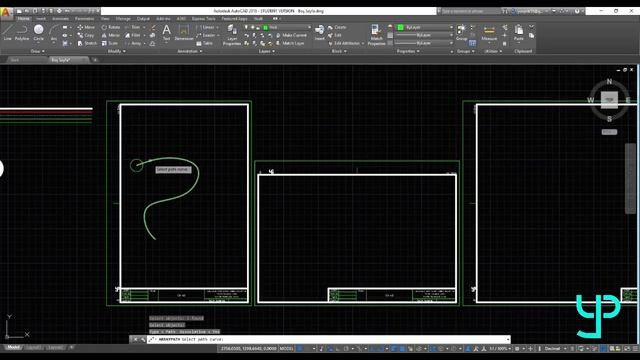Choose the Array command
The height and width of the screenshot is (360, 640).
[133, 43]
